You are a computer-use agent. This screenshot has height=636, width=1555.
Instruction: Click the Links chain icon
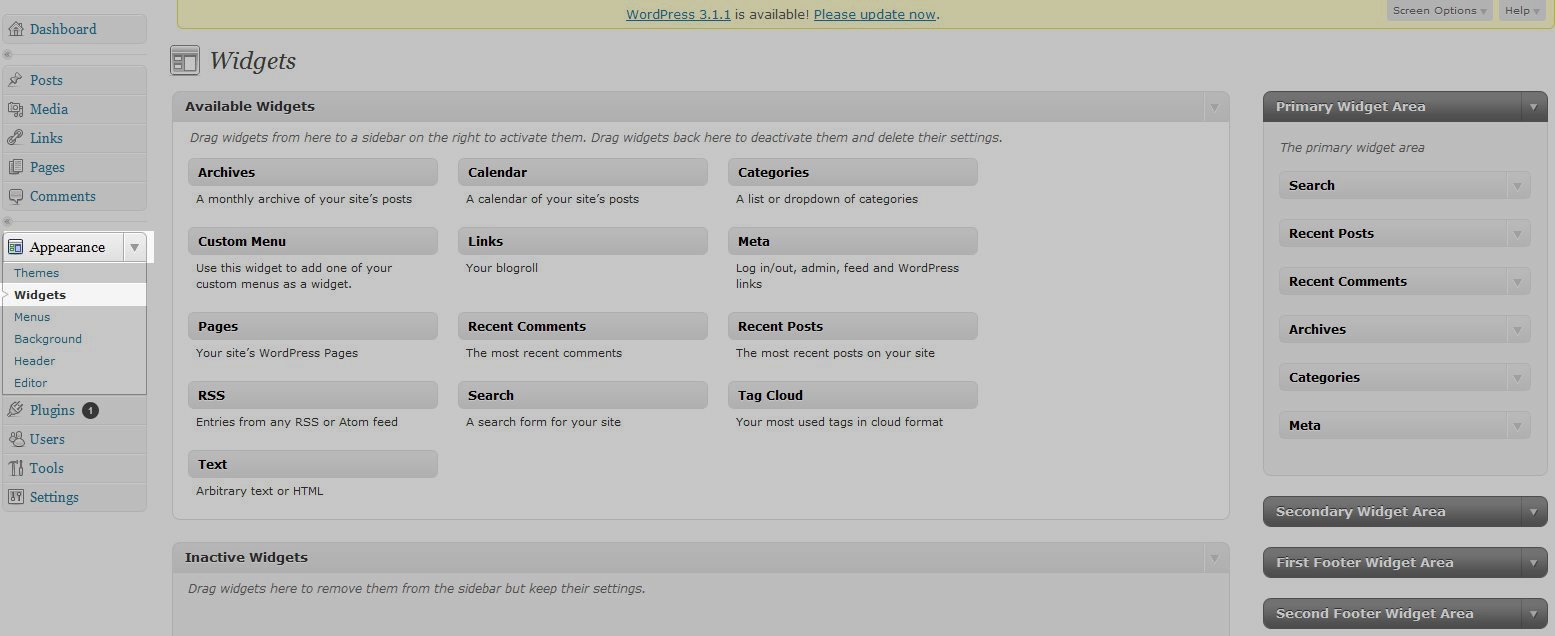[x=16, y=138]
